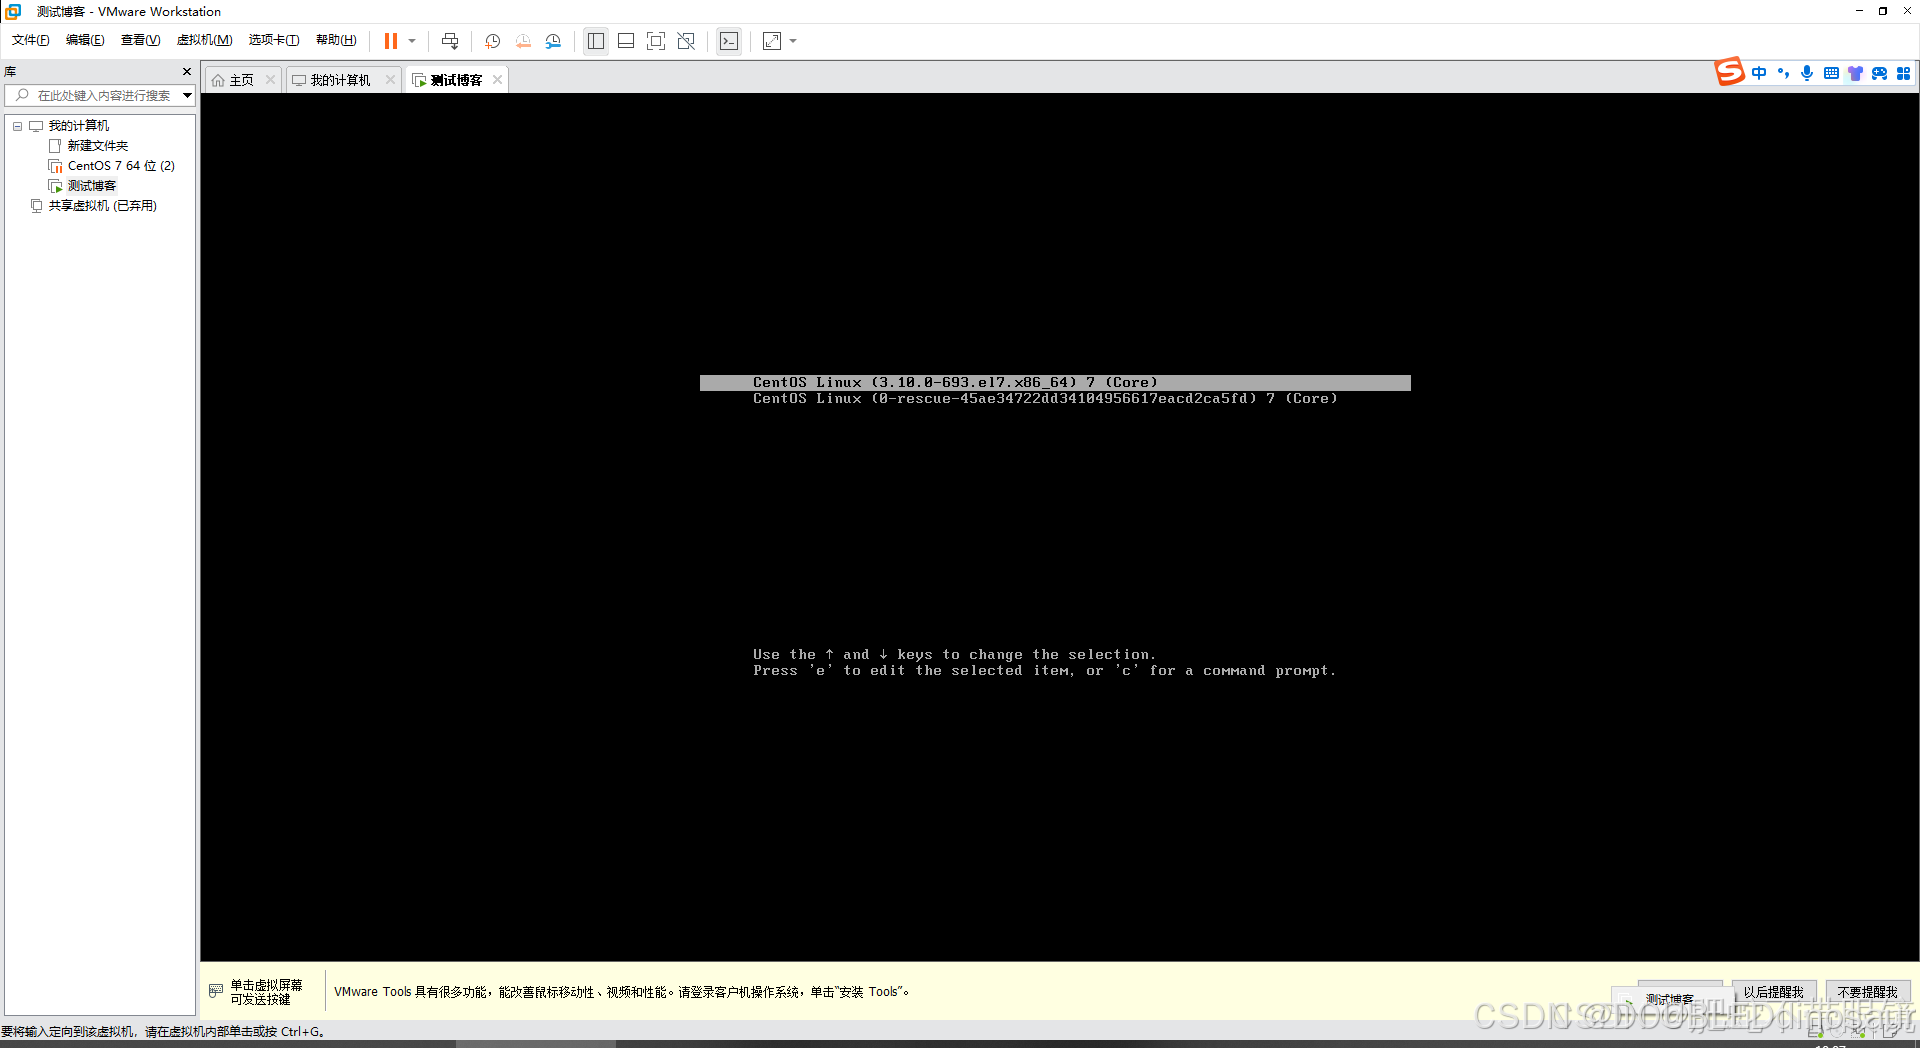Open the stretch display dropdown arrow
The height and width of the screenshot is (1048, 1920).
tap(793, 41)
